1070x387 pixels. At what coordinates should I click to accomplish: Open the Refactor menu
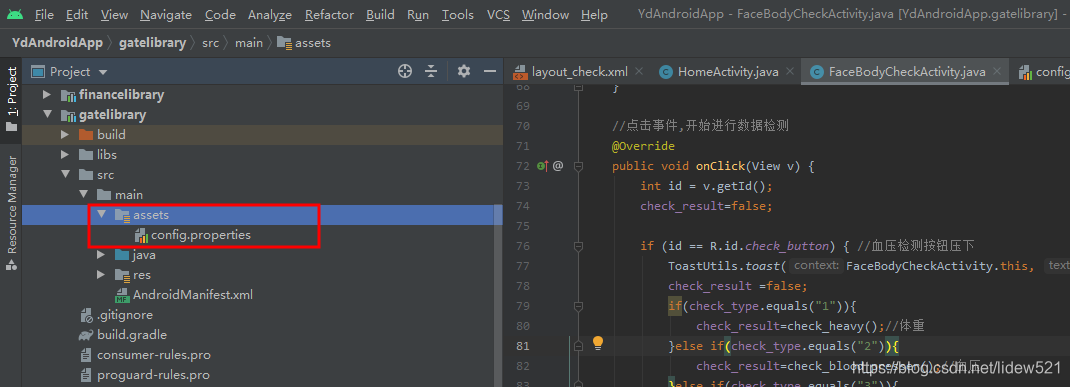[x=329, y=14]
